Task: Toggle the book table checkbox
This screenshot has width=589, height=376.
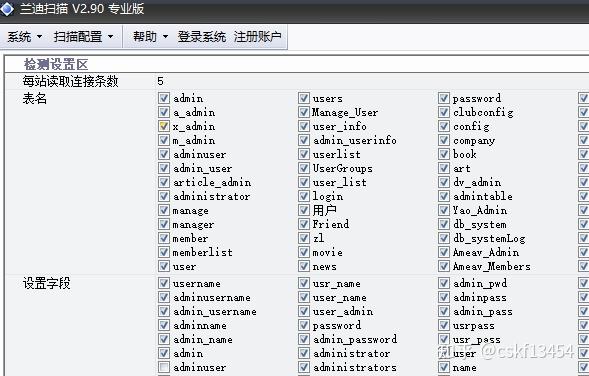Action: 444,154
